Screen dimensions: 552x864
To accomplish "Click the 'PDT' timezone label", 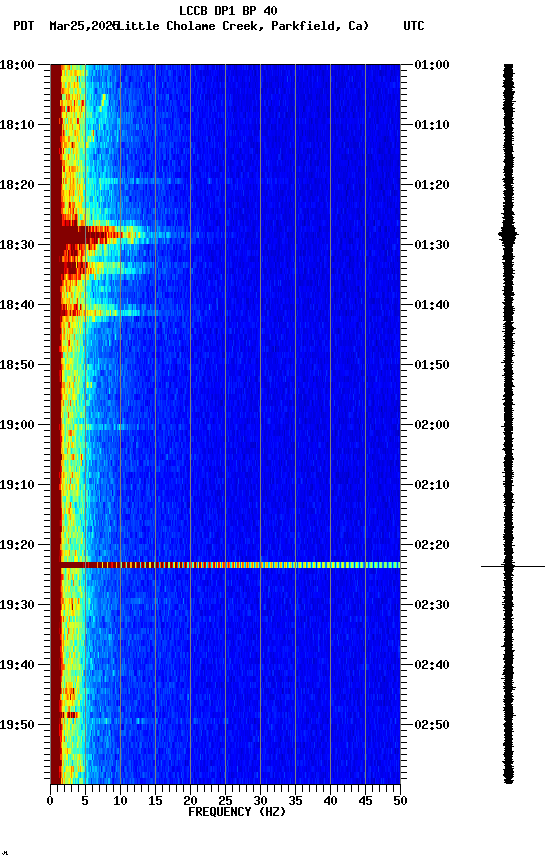I will 24,26.
